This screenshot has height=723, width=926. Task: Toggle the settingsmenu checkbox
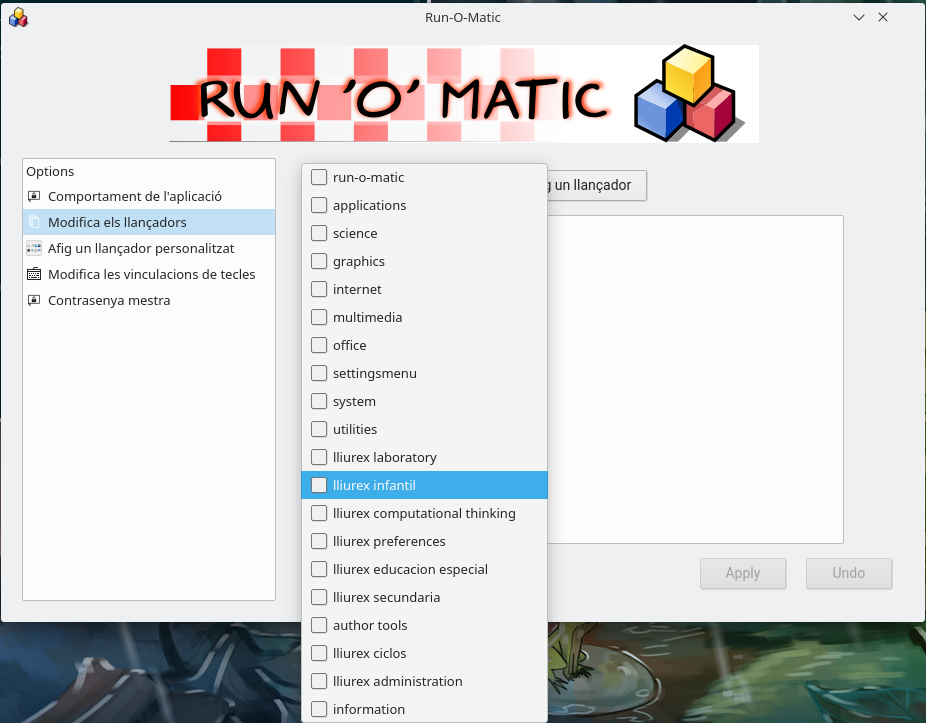319,373
